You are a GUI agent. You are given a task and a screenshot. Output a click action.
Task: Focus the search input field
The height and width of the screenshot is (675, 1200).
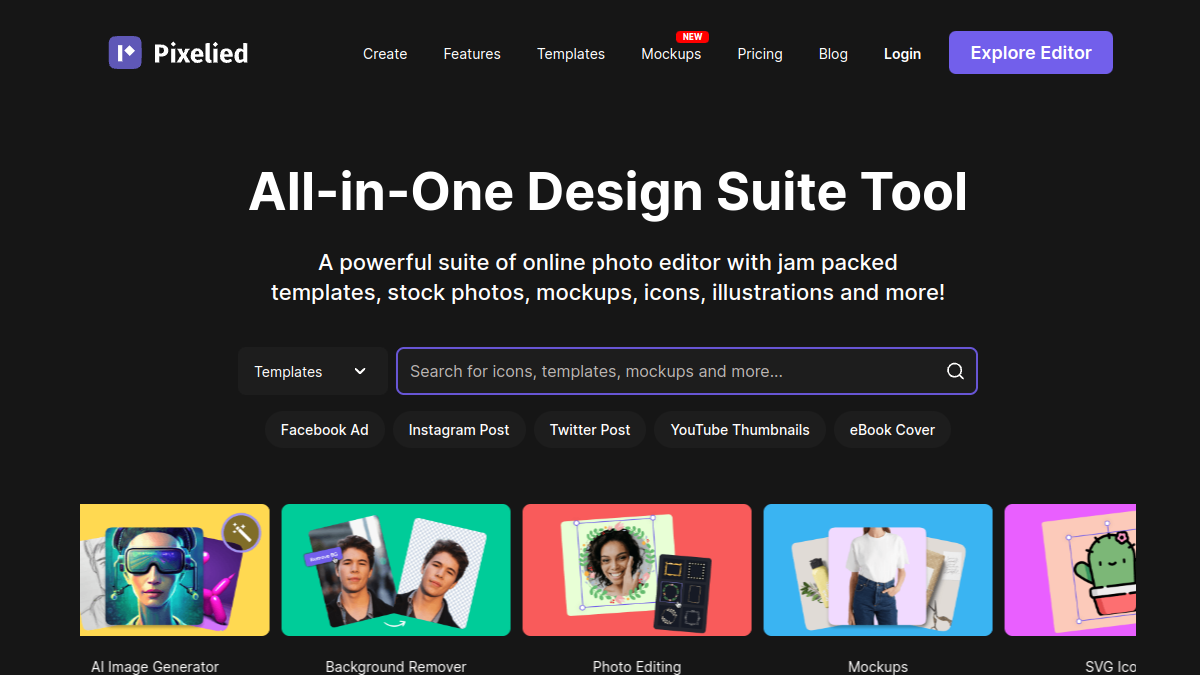click(687, 371)
